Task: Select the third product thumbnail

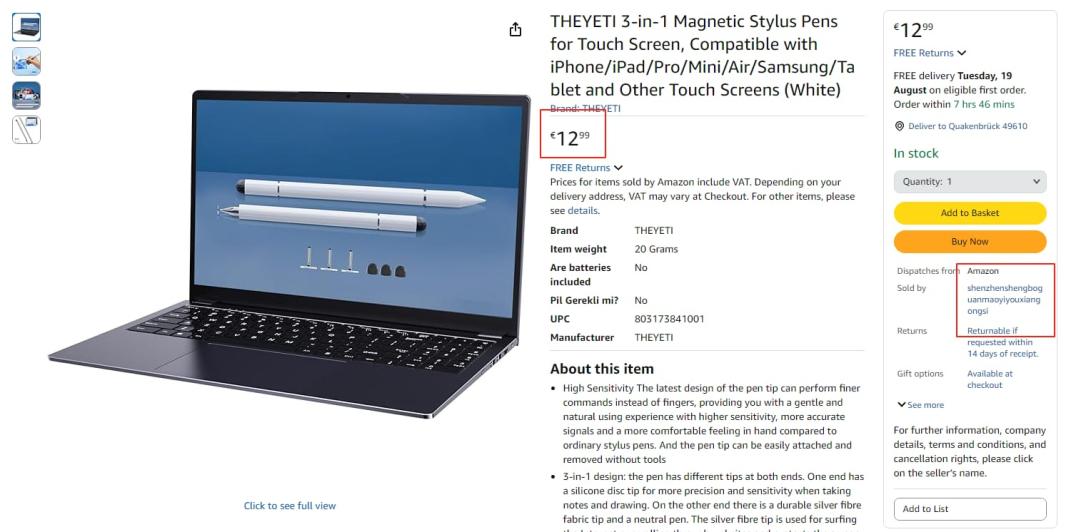Action: (27, 96)
